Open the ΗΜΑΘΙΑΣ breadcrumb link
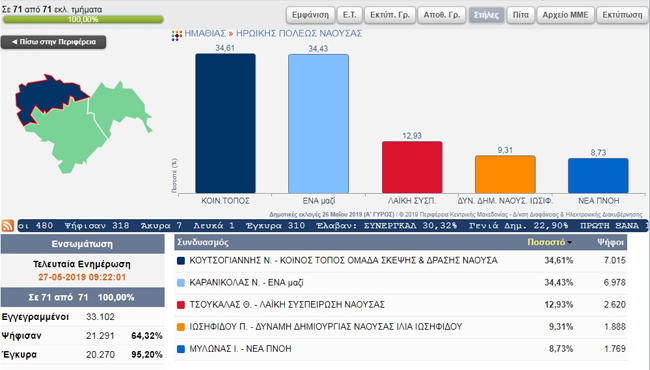The width and height of the screenshot is (650, 370). tap(205, 34)
